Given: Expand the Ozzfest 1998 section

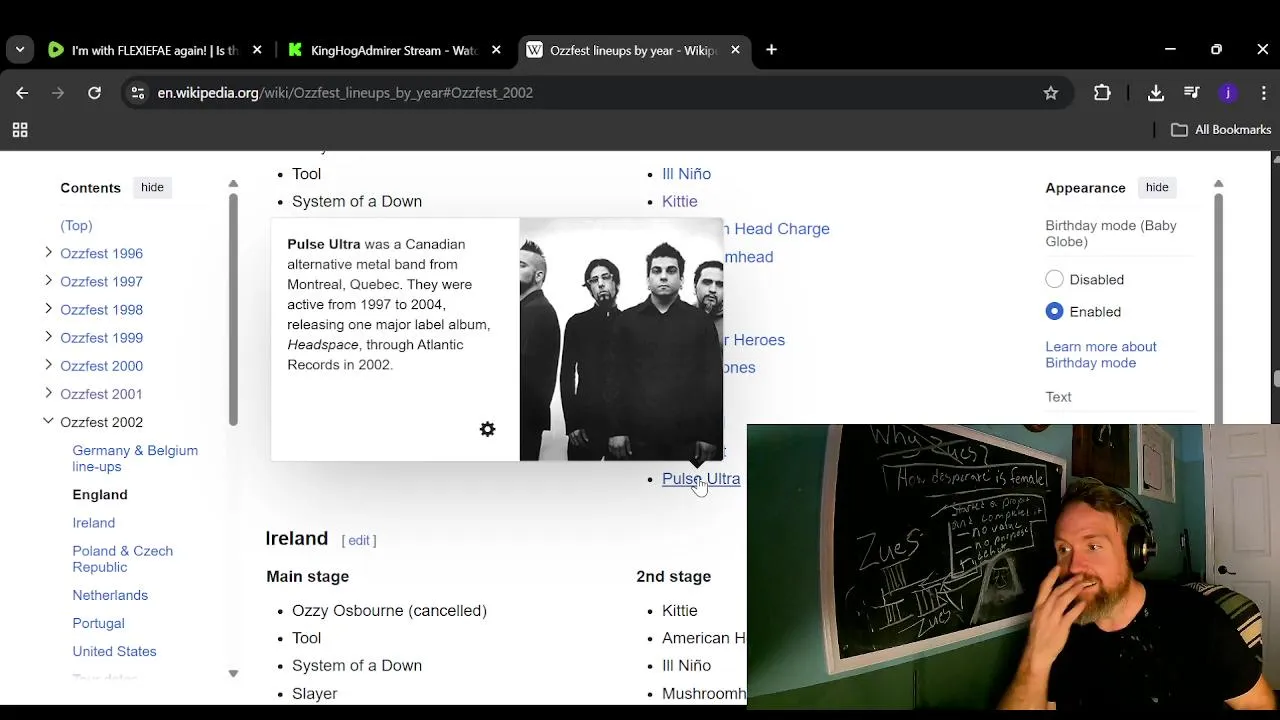Looking at the screenshot, I should click(x=48, y=309).
